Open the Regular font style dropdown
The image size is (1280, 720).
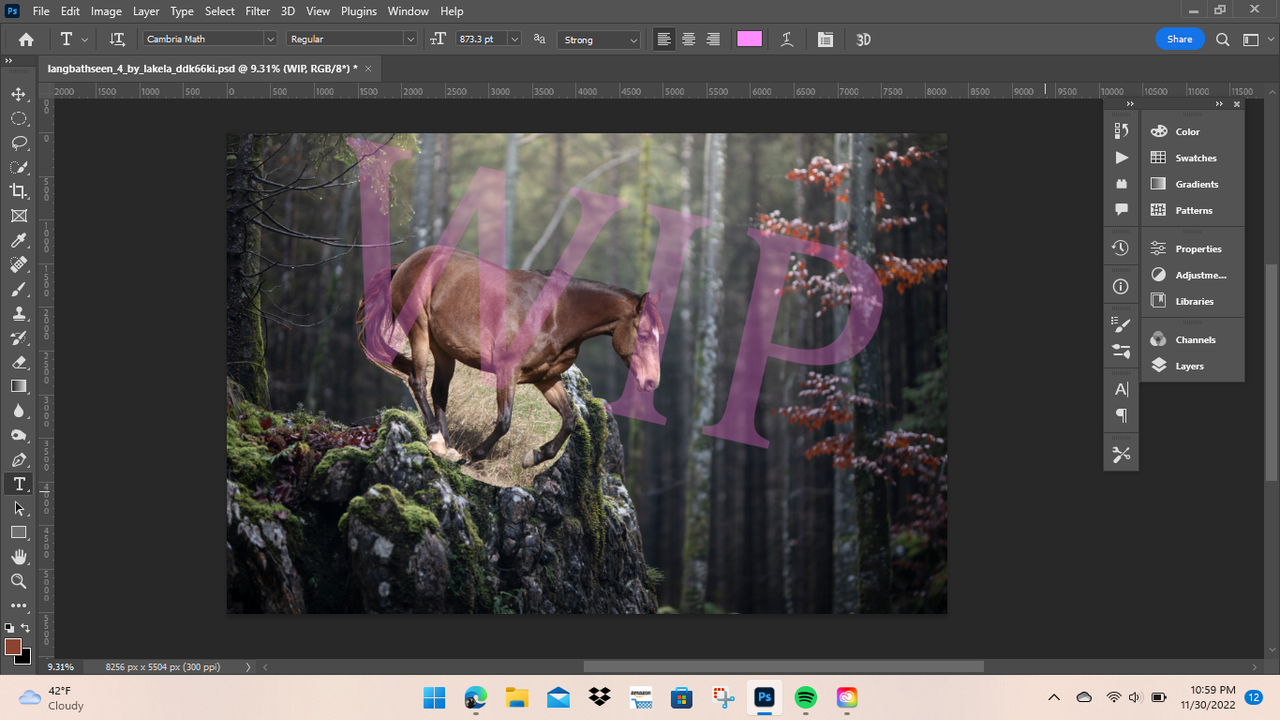410,39
